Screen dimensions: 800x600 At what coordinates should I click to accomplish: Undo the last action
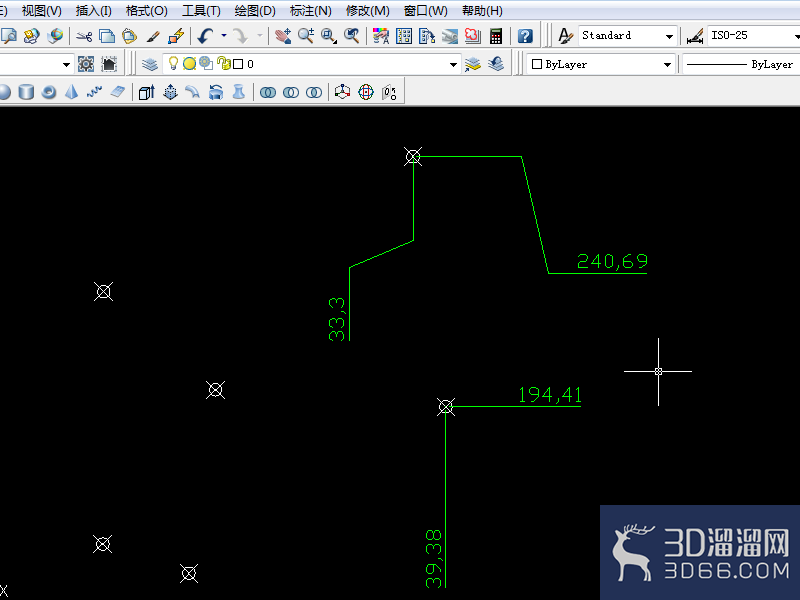(x=206, y=36)
